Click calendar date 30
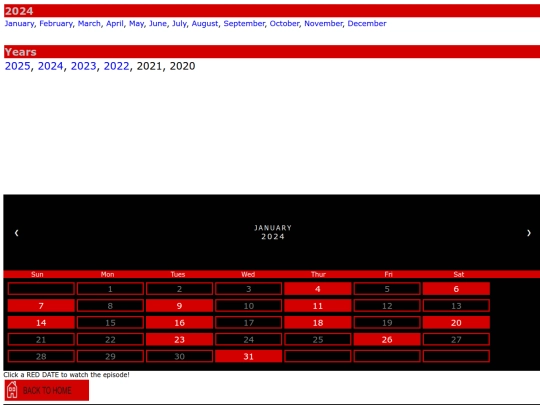This screenshot has height=405, width=540. pyautogui.click(x=179, y=356)
